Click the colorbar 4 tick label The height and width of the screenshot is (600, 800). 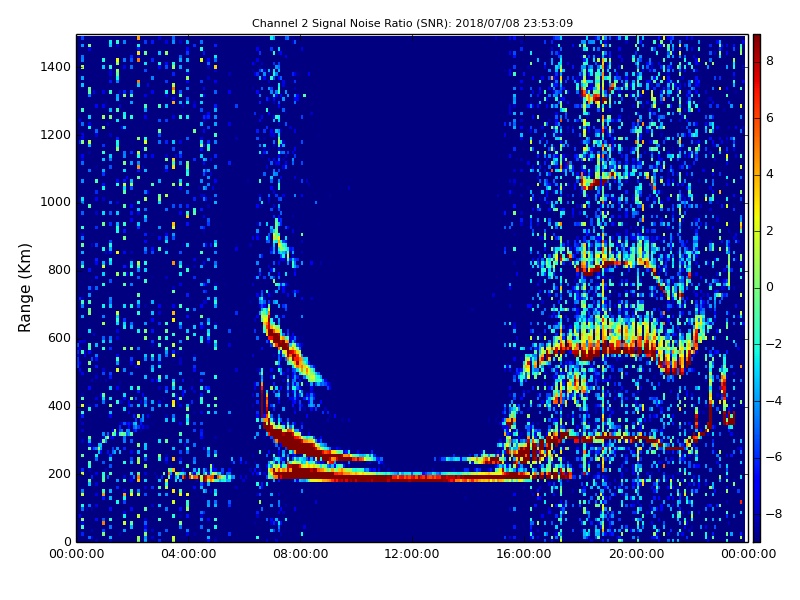(770, 174)
